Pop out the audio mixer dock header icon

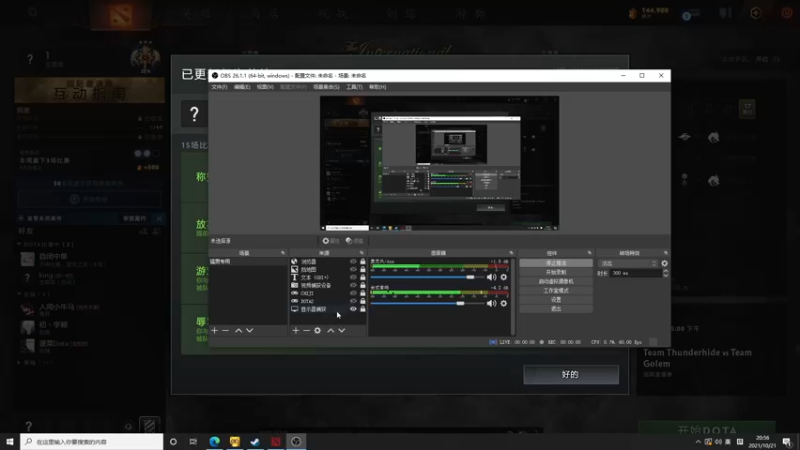pos(511,253)
